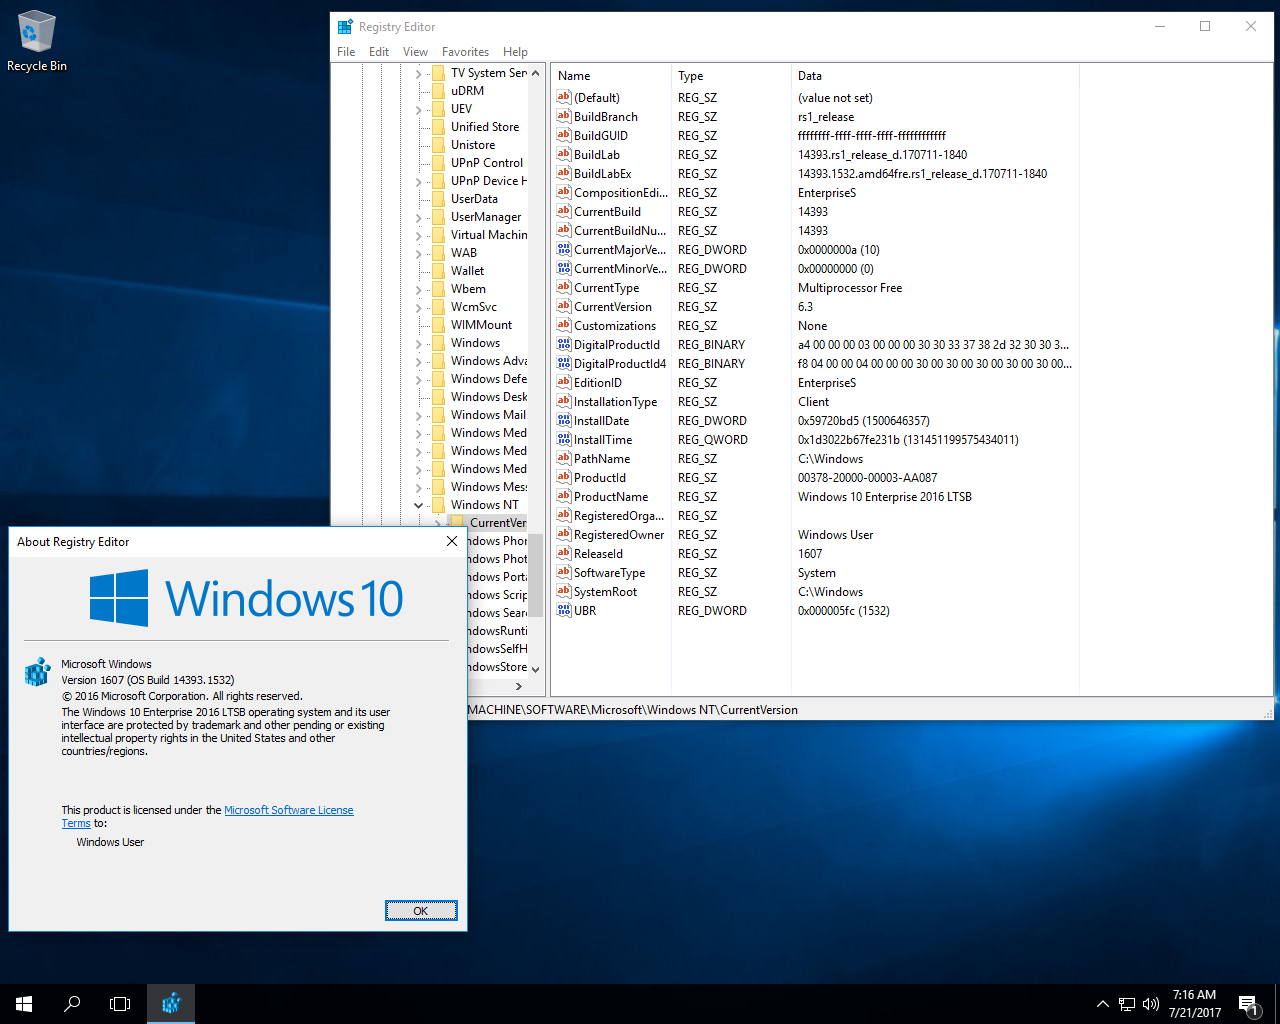This screenshot has height=1024, width=1280.
Task: Open taskbar Search
Action: coord(72,1004)
